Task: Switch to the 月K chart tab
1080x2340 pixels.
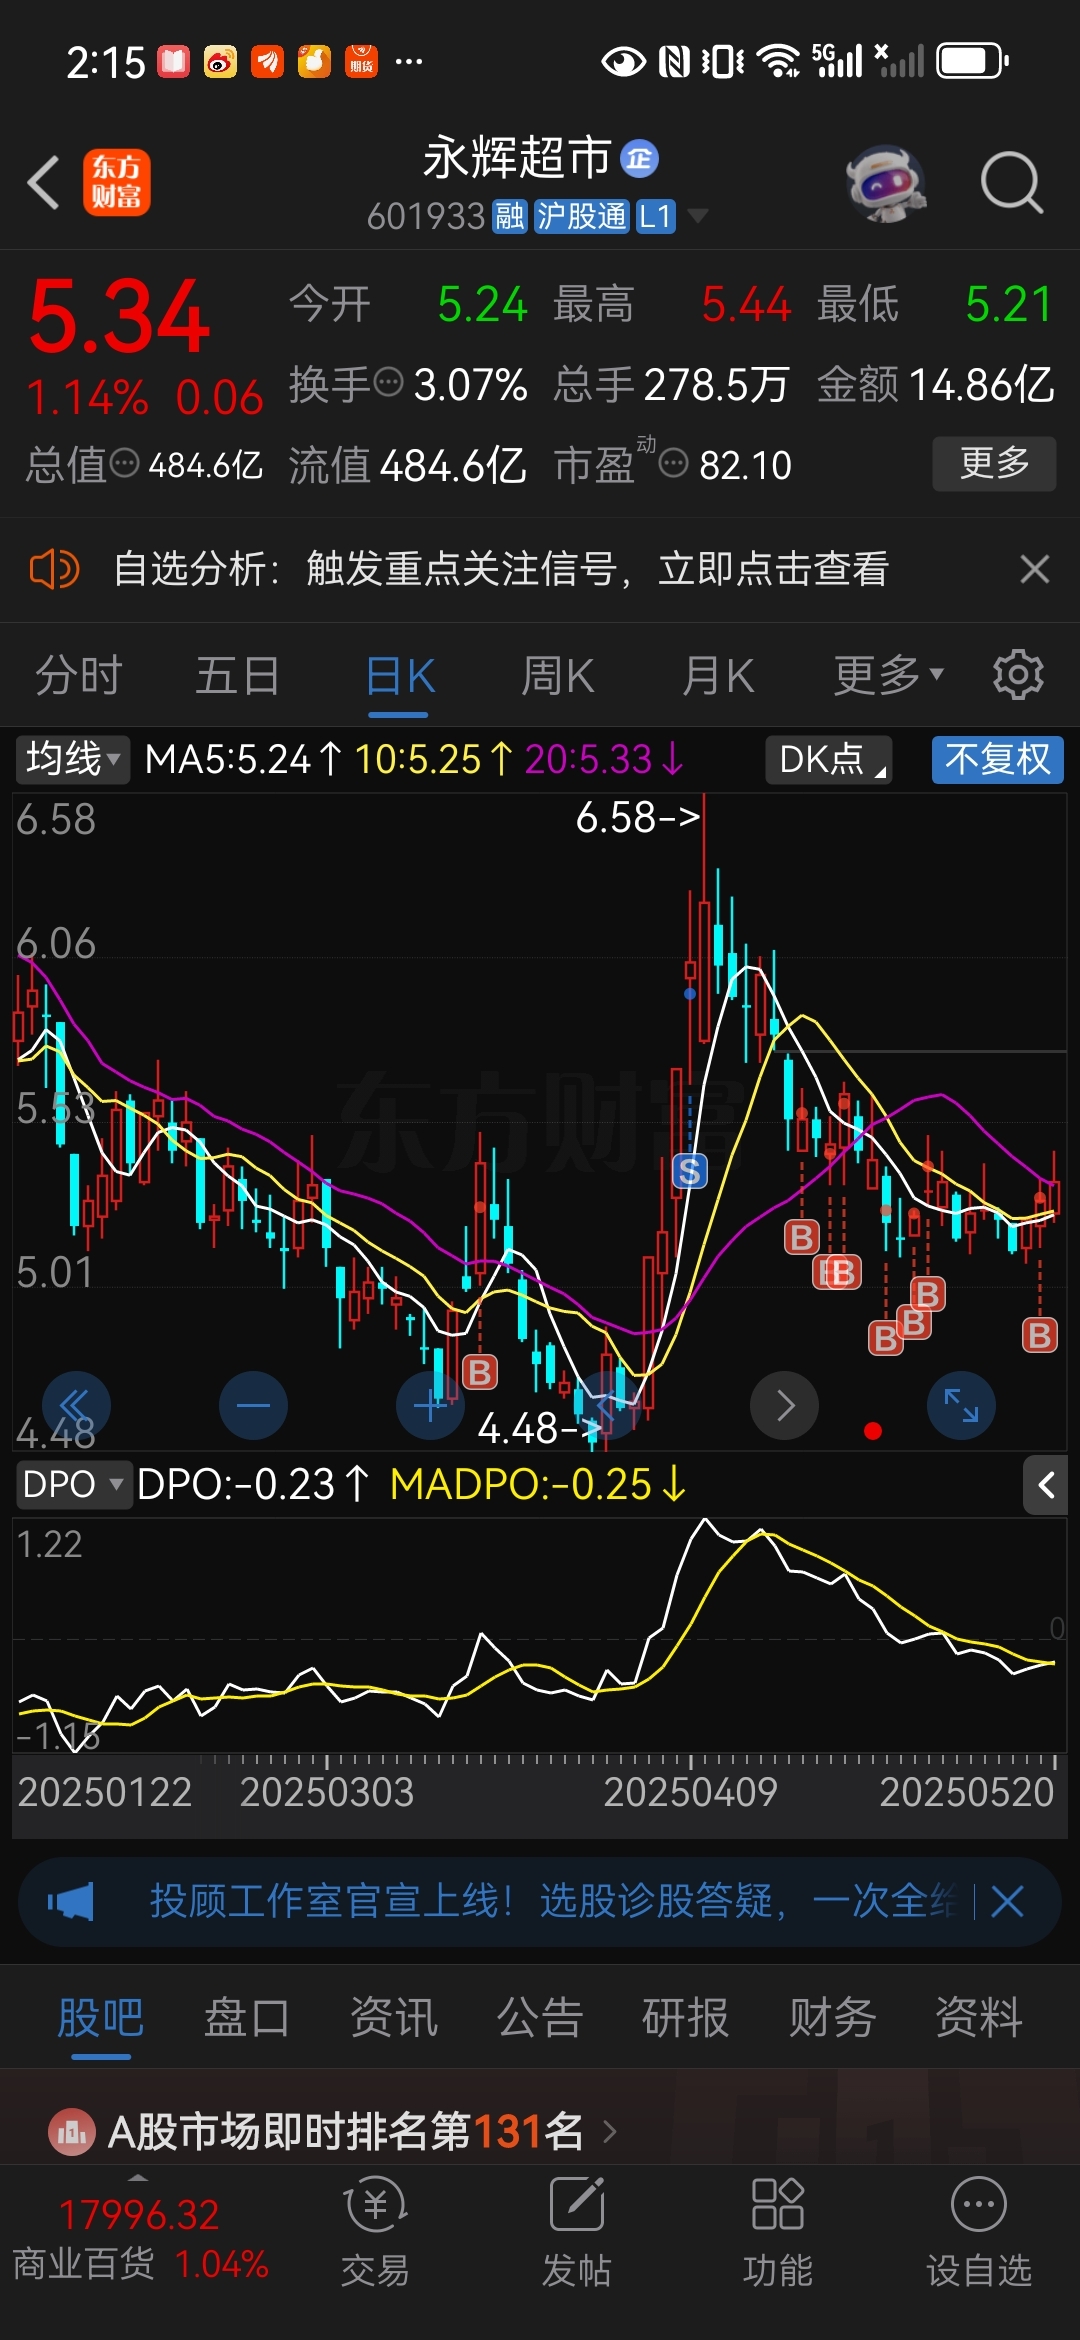Action: pyautogui.click(x=718, y=676)
